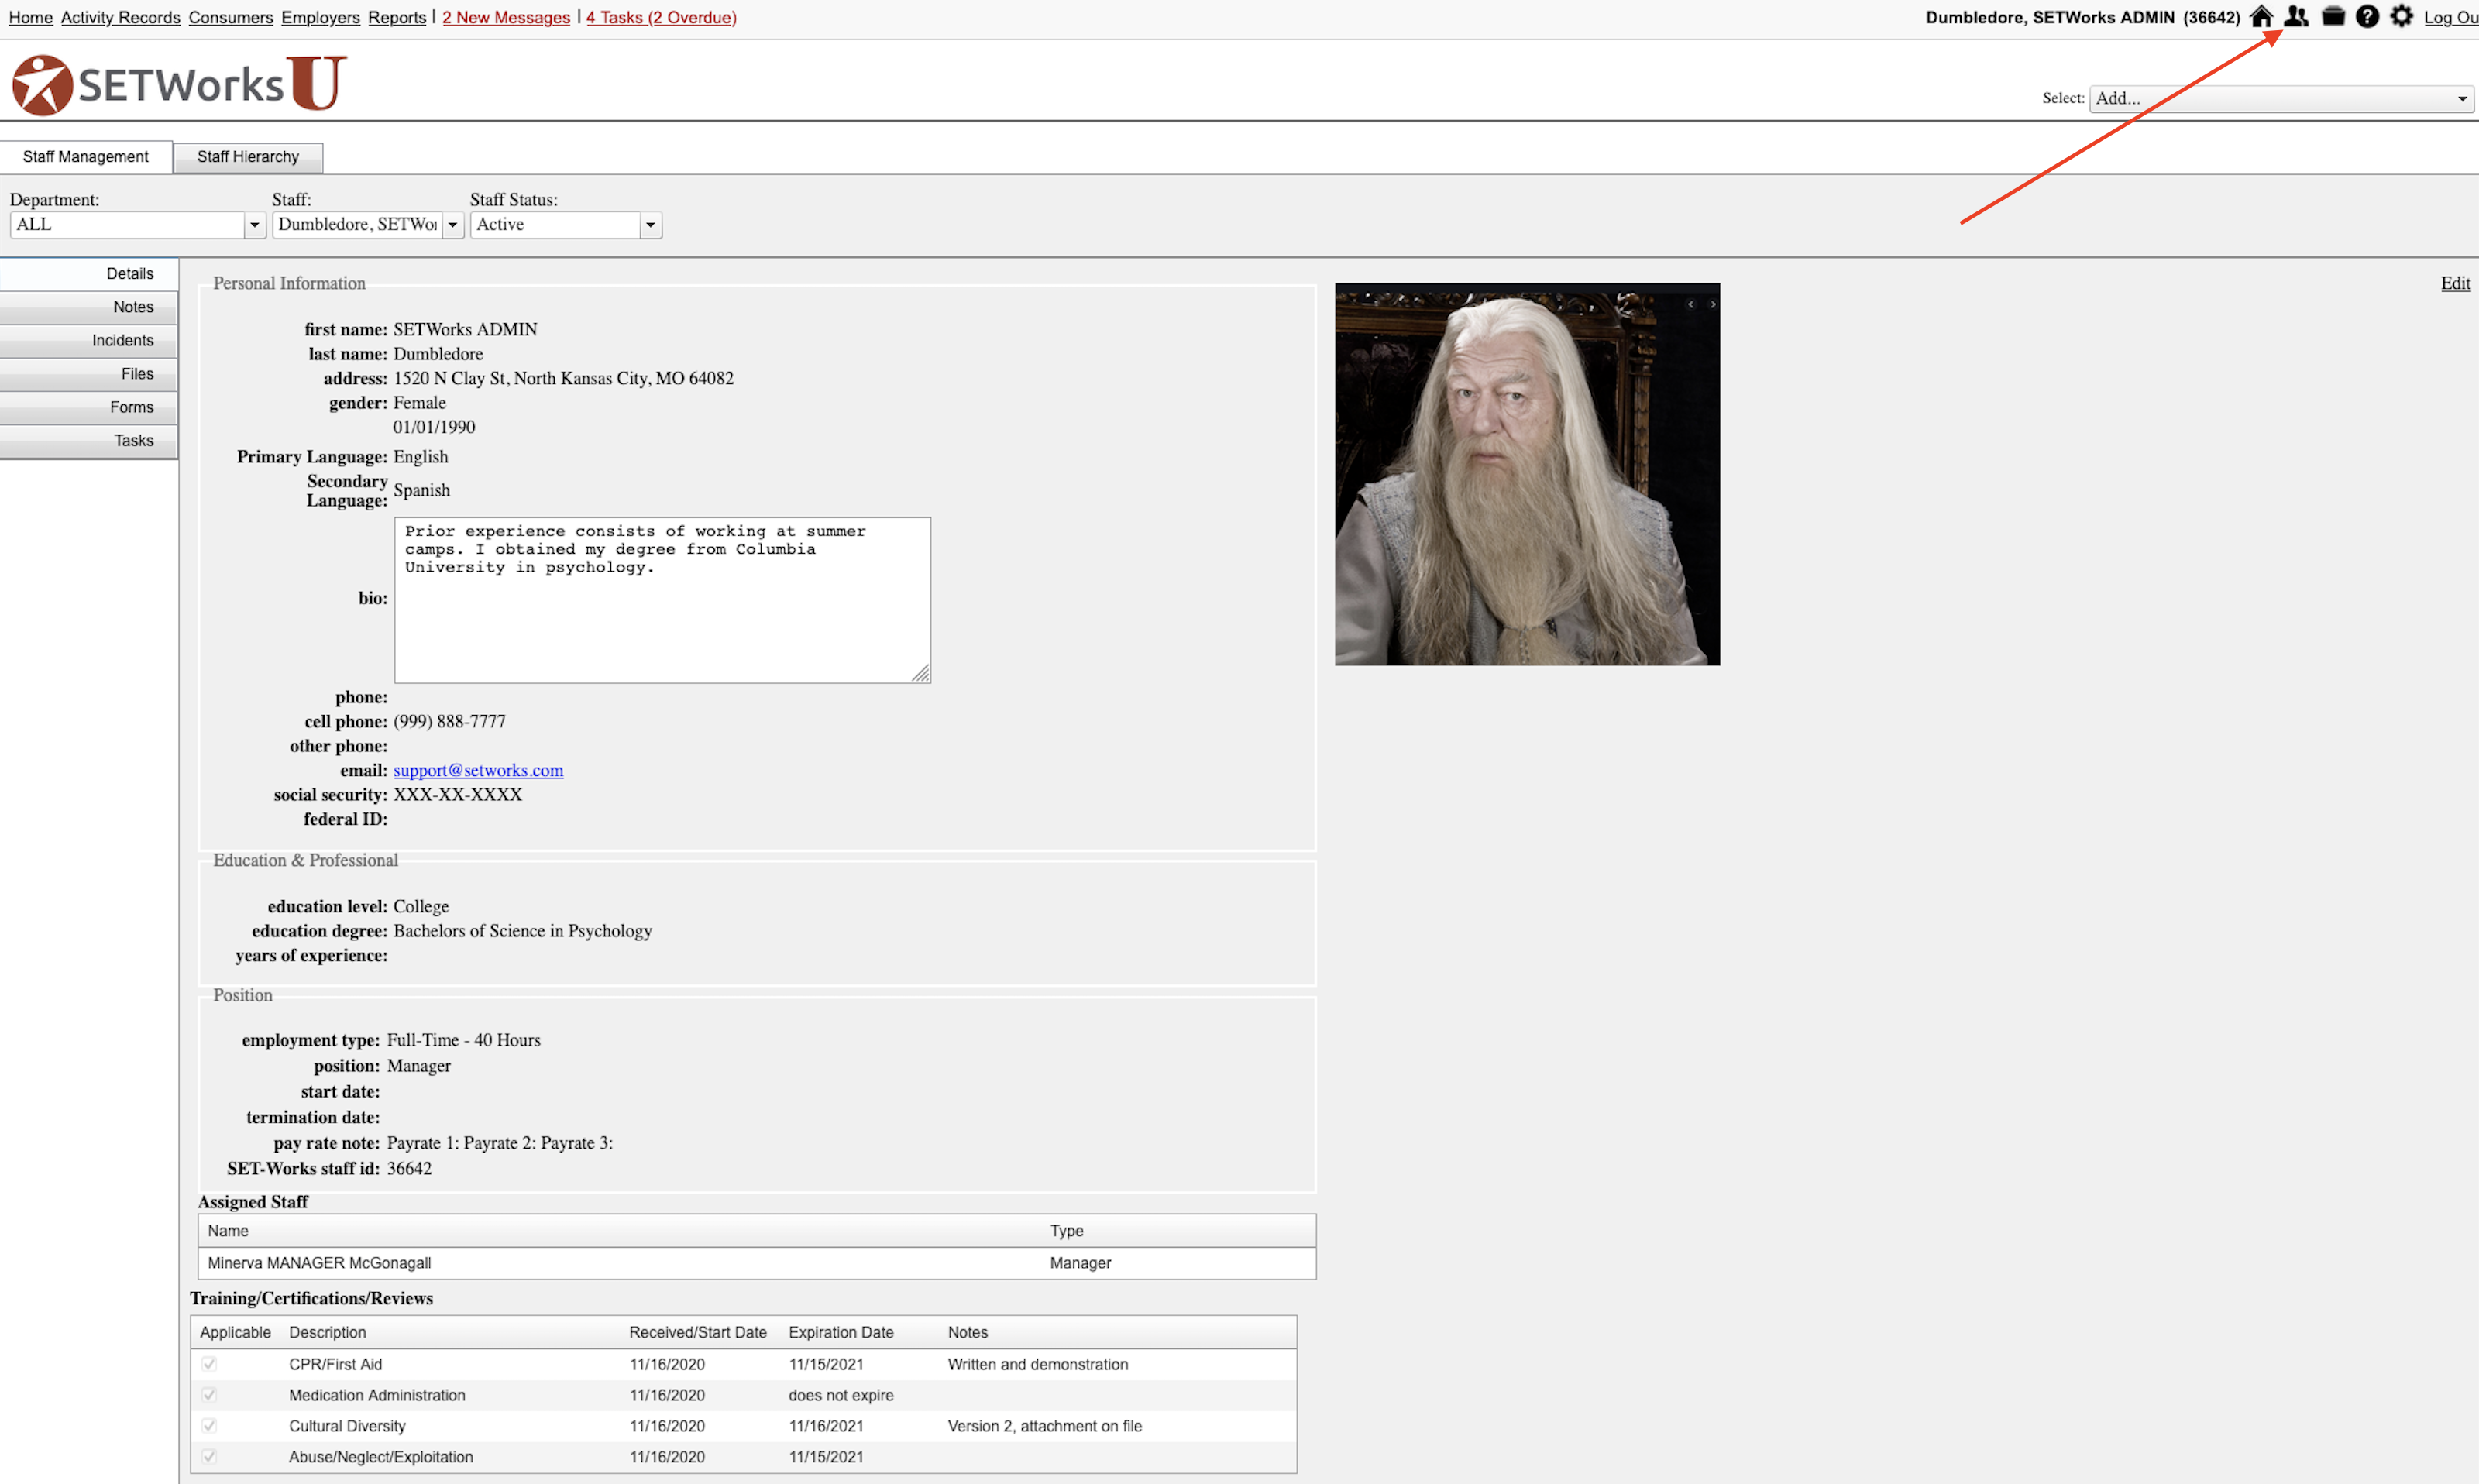The width and height of the screenshot is (2479, 1484).
Task: Open settings gear icon
Action: 2401,17
